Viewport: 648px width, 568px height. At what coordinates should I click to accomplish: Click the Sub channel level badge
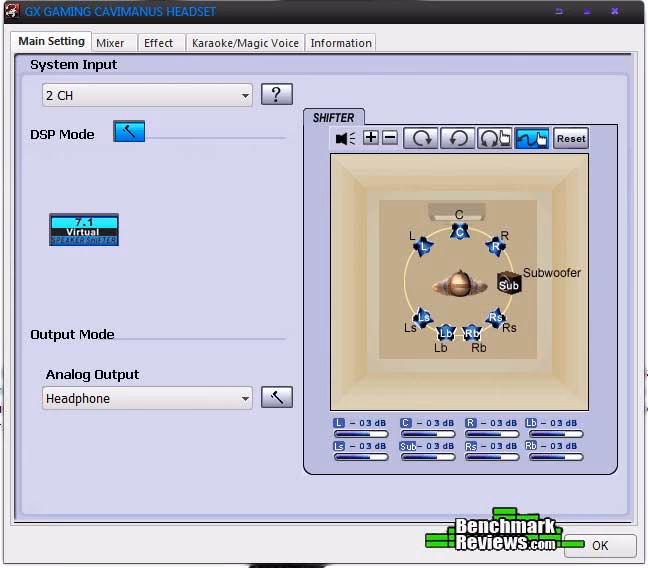click(408, 446)
